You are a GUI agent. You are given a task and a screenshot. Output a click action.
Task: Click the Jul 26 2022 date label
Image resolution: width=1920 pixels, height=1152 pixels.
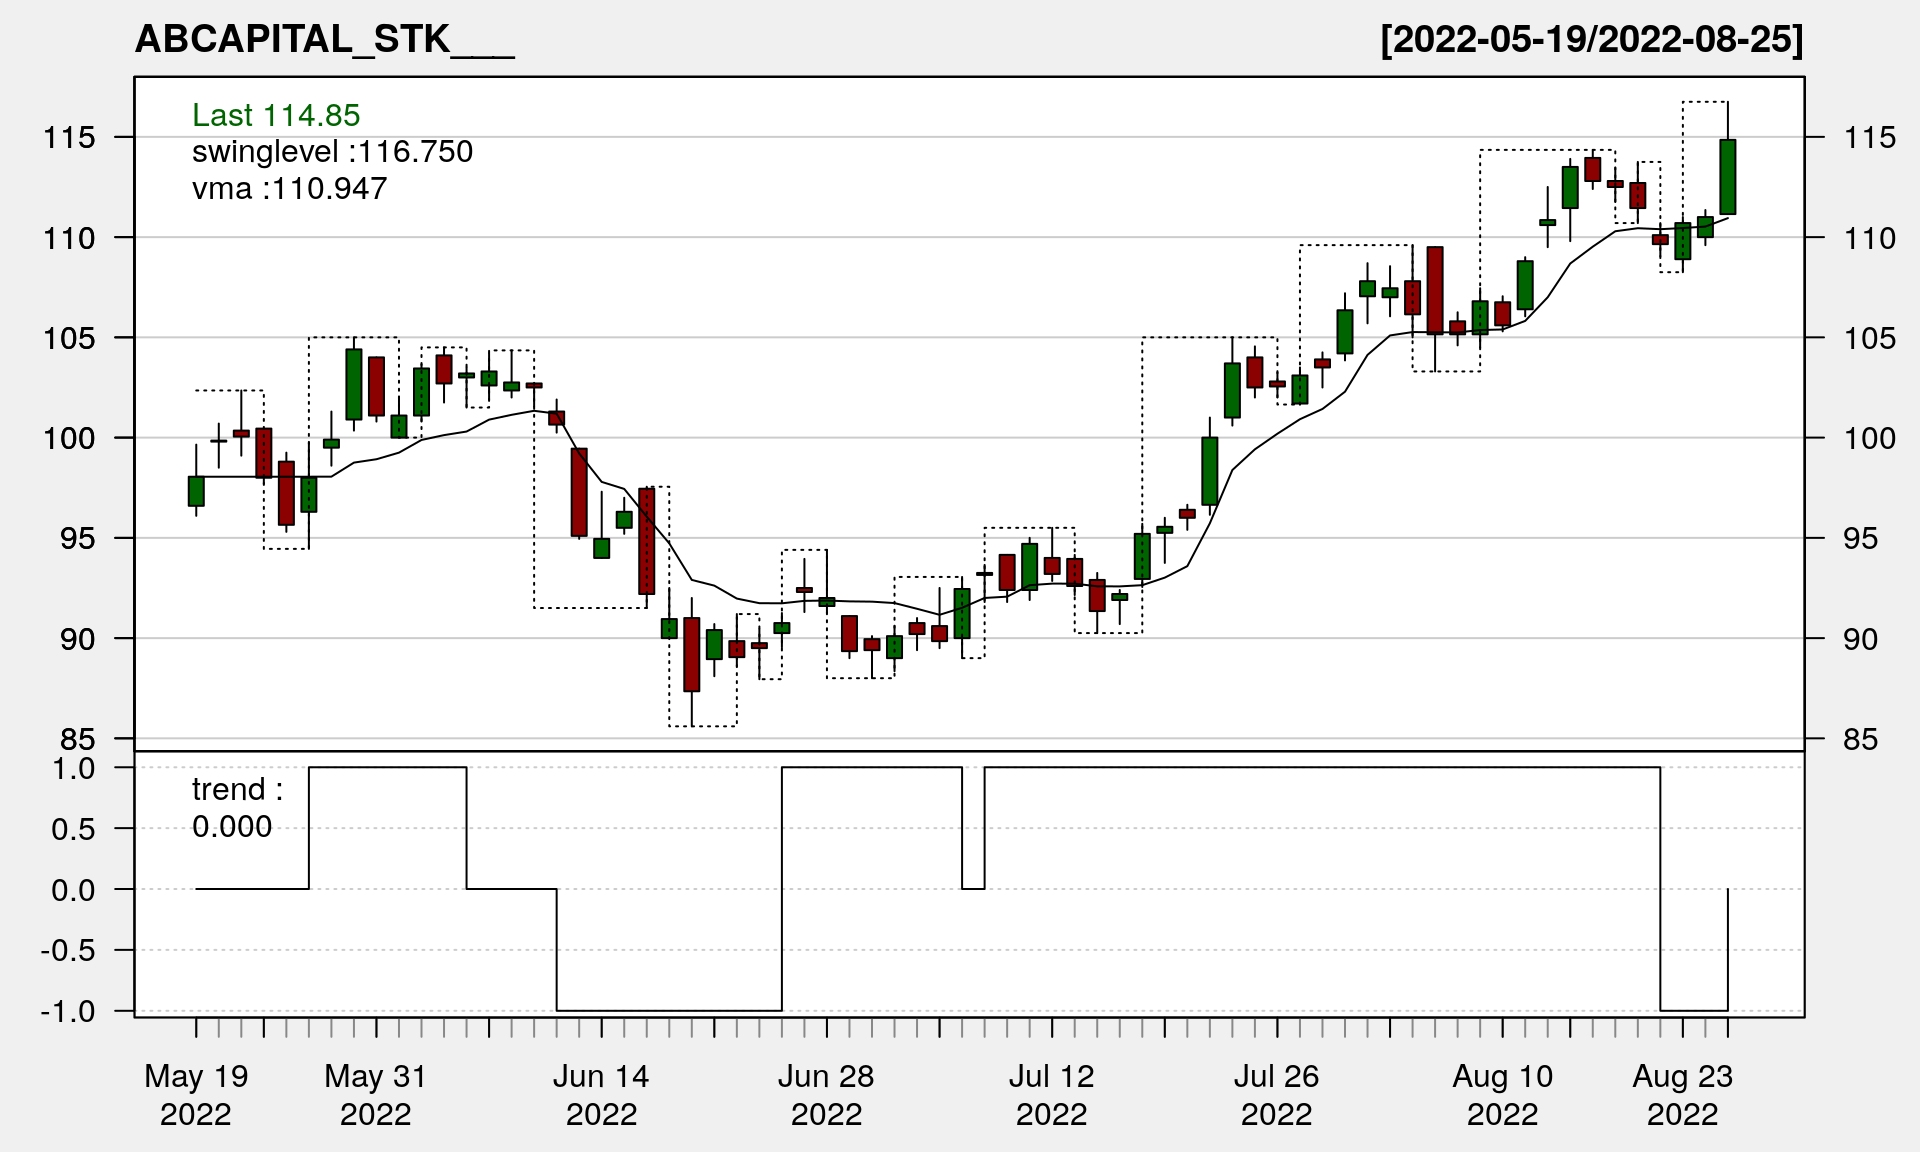(x=1276, y=1094)
